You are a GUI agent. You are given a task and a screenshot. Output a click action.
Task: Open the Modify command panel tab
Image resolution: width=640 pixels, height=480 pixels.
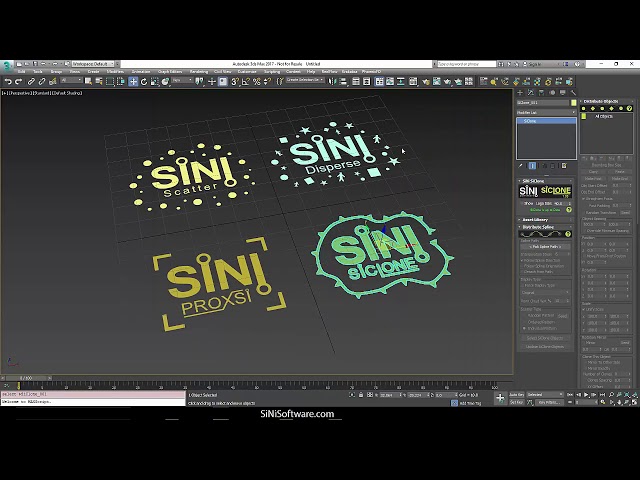click(531, 93)
